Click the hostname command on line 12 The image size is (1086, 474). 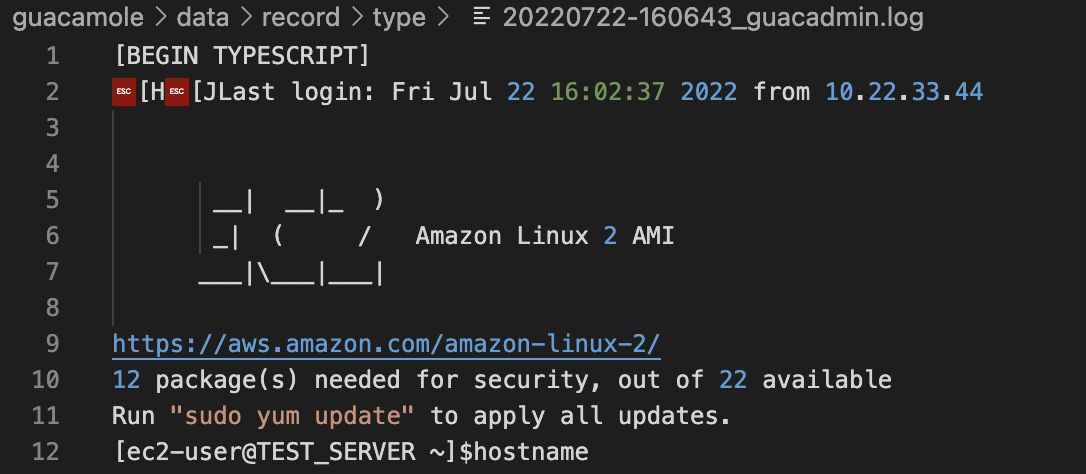coord(530,452)
